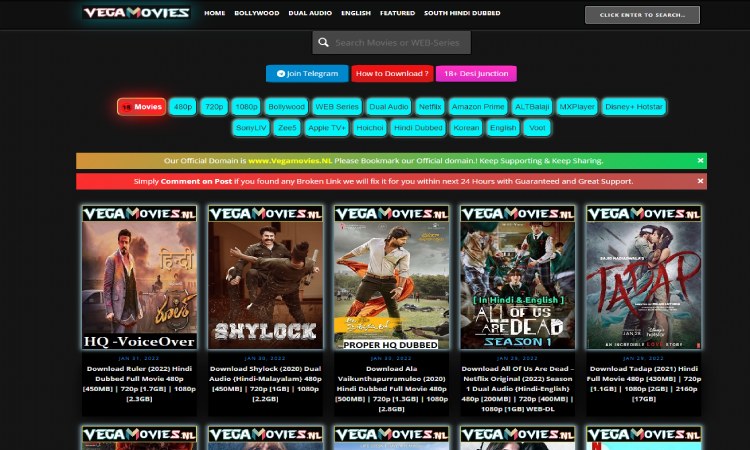
Task: Open the Home menu item
Action: (214, 13)
